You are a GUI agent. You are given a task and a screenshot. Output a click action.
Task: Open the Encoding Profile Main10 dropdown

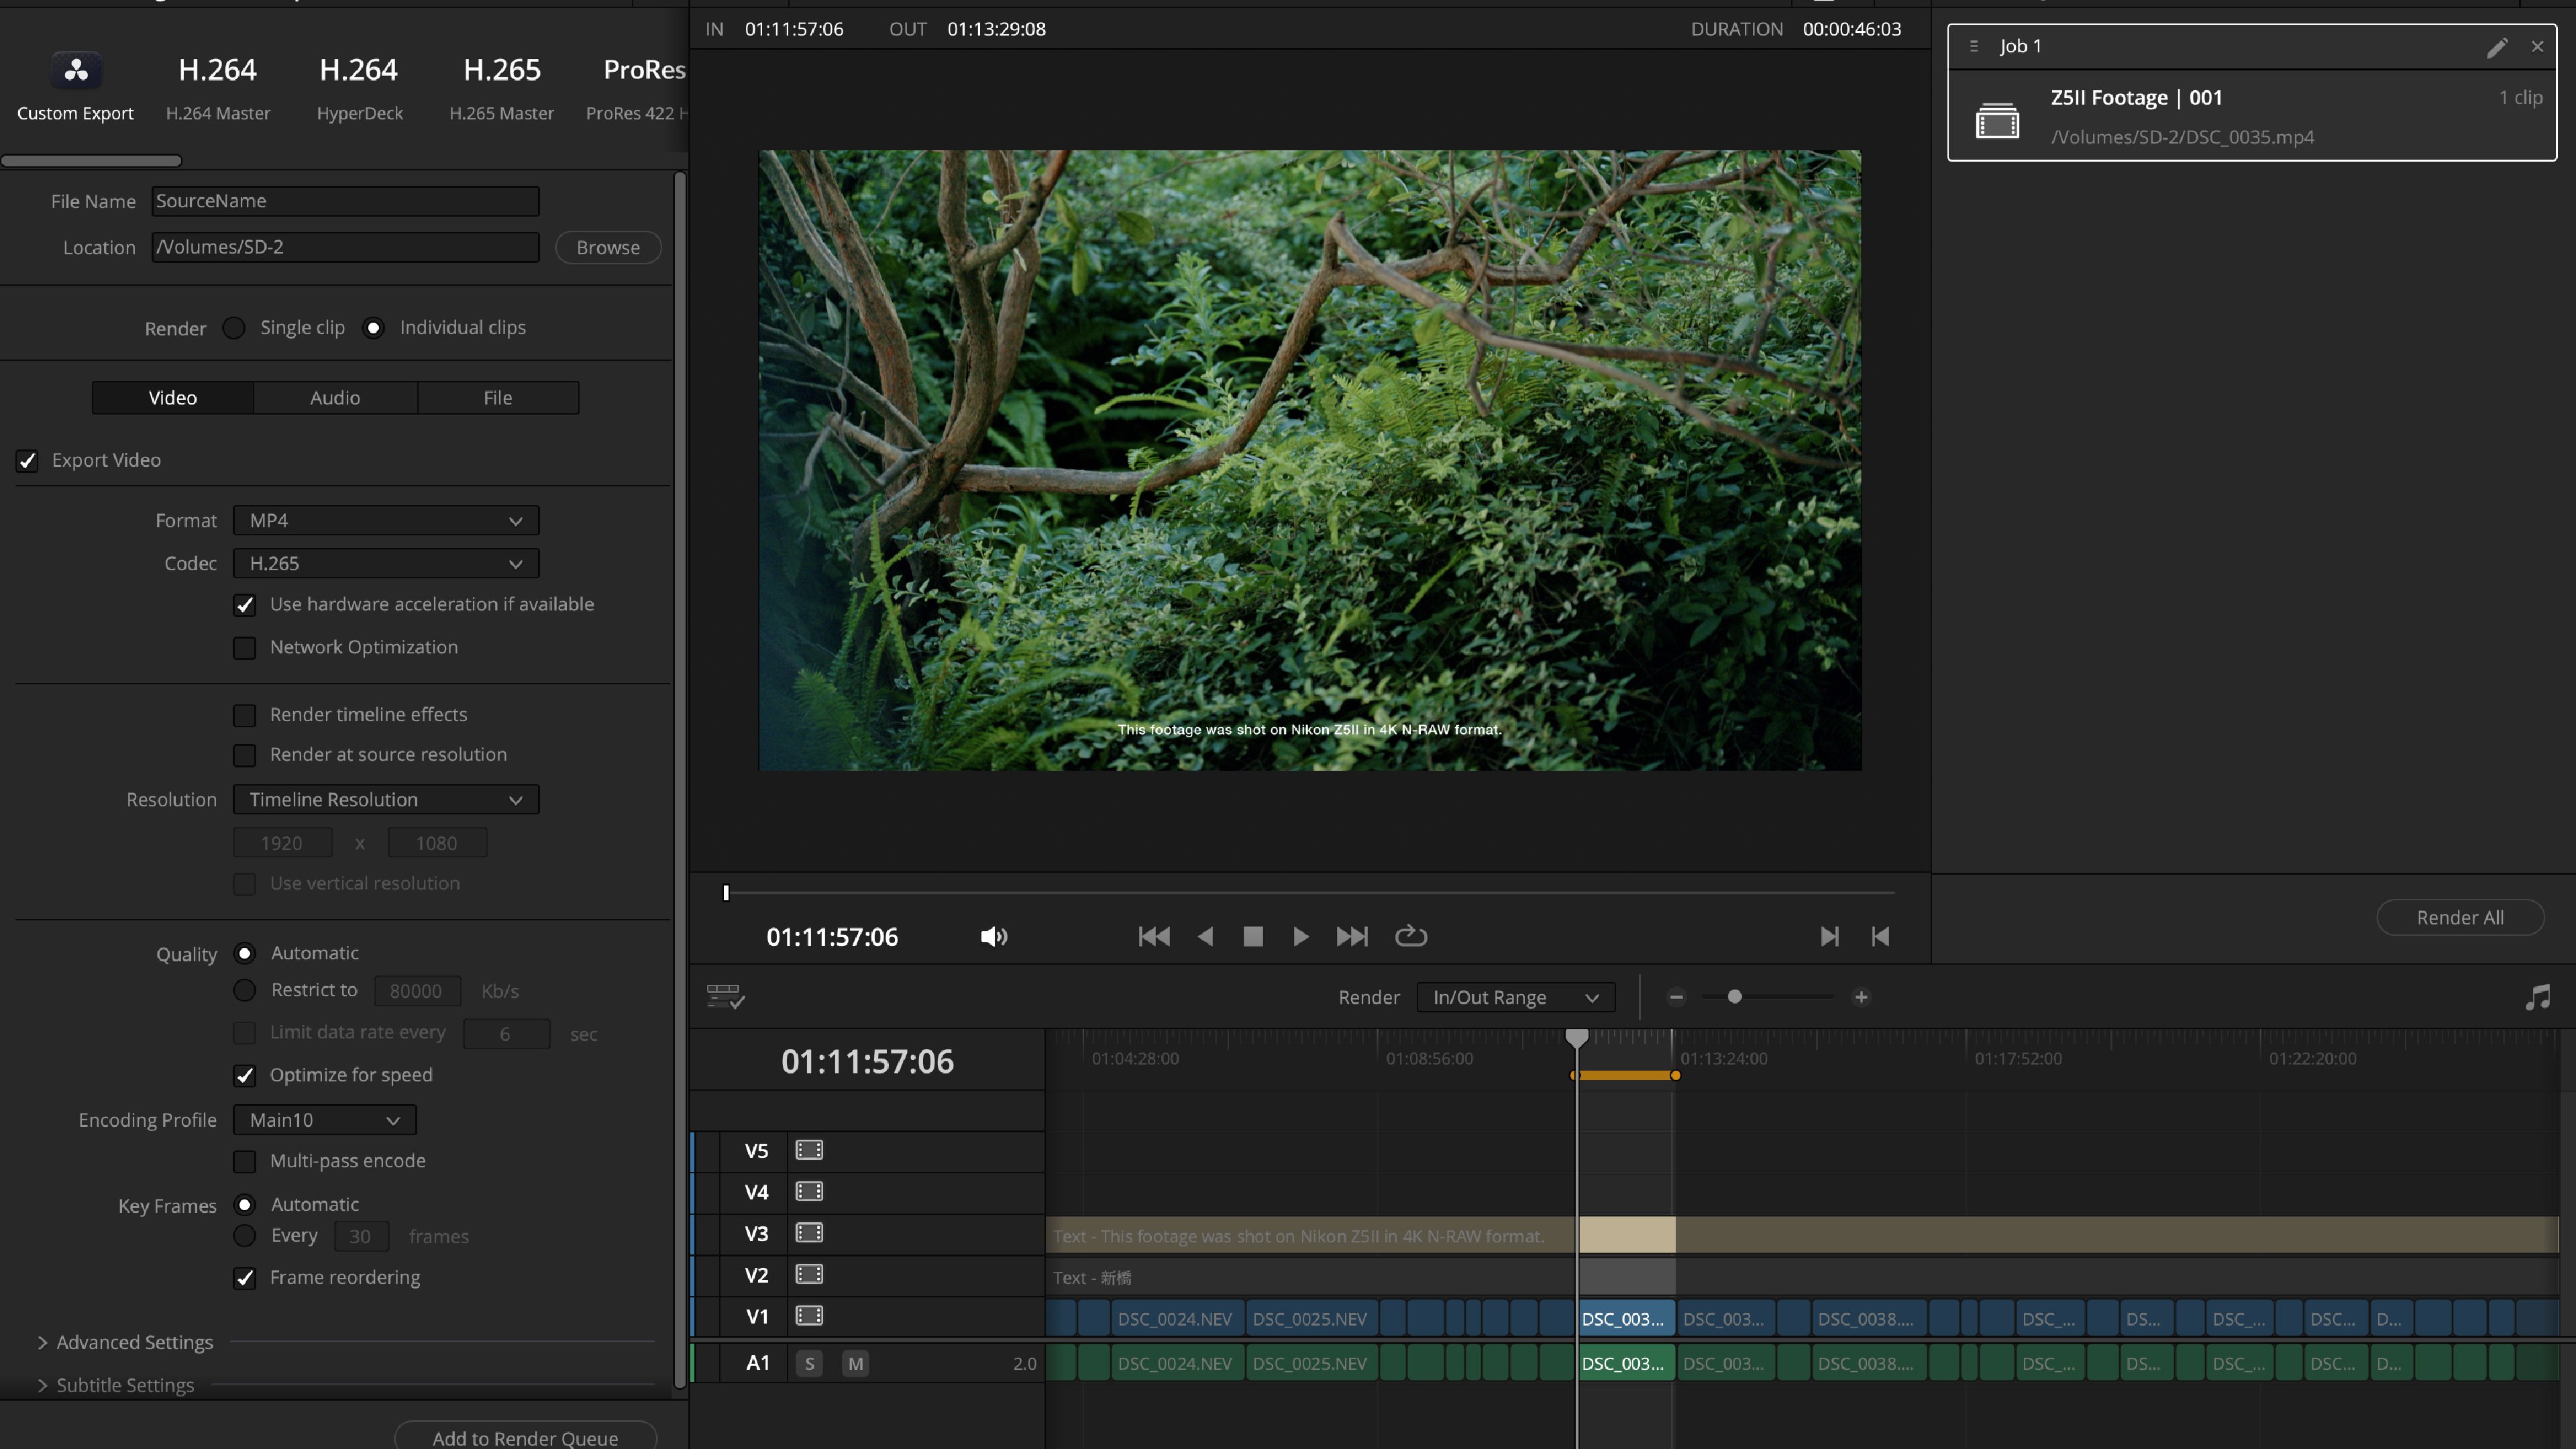tap(324, 1120)
